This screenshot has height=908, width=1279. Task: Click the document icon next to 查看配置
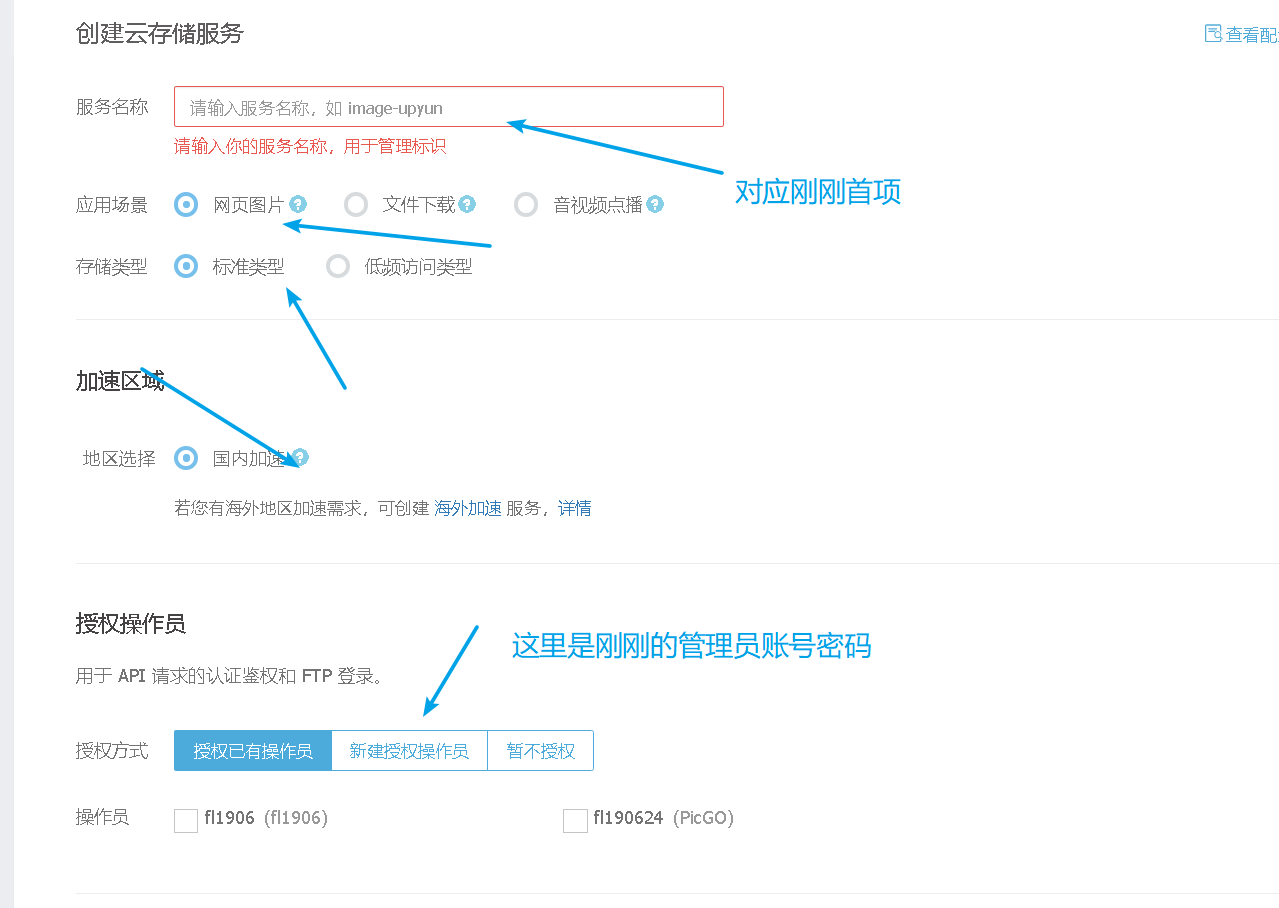click(1213, 34)
